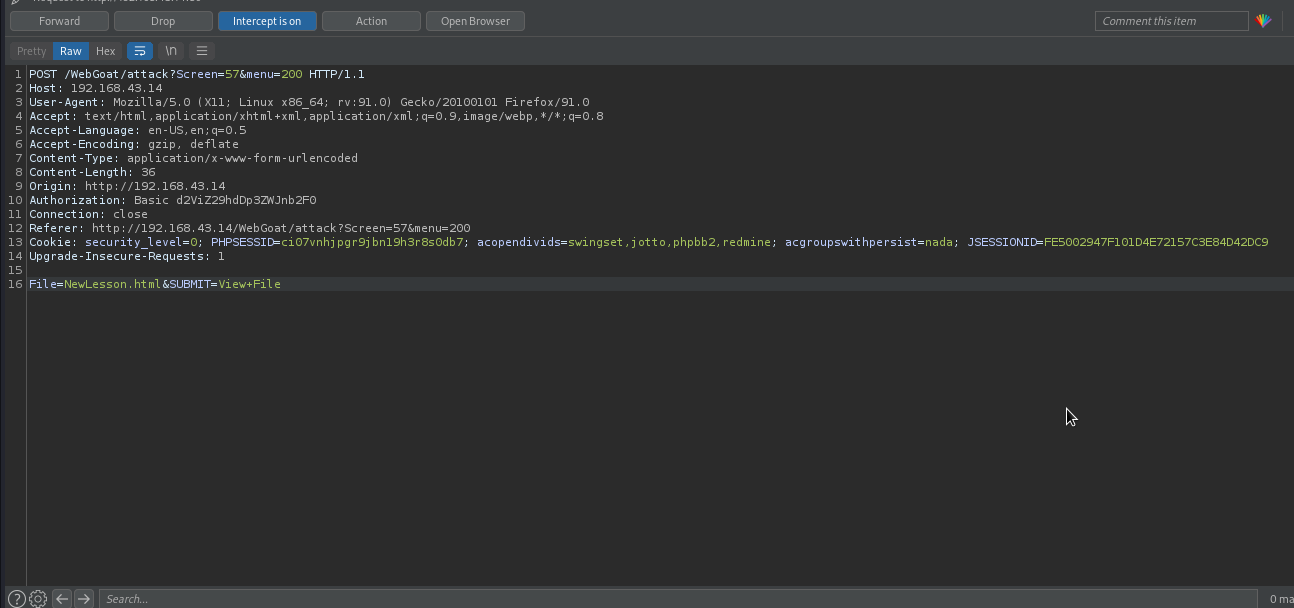Click the View+File SUBMIT value
The image size is (1294, 608).
point(250,284)
